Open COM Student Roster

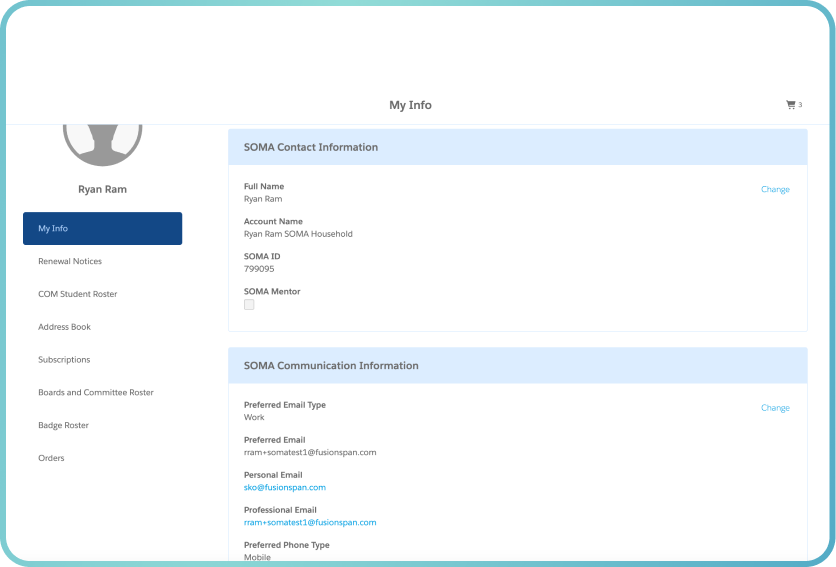click(x=77, y=294)
